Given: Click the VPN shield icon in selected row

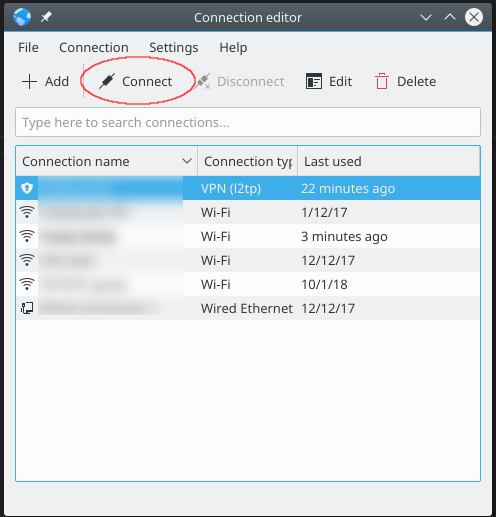Looking at the screenshot, I should 27,188.
